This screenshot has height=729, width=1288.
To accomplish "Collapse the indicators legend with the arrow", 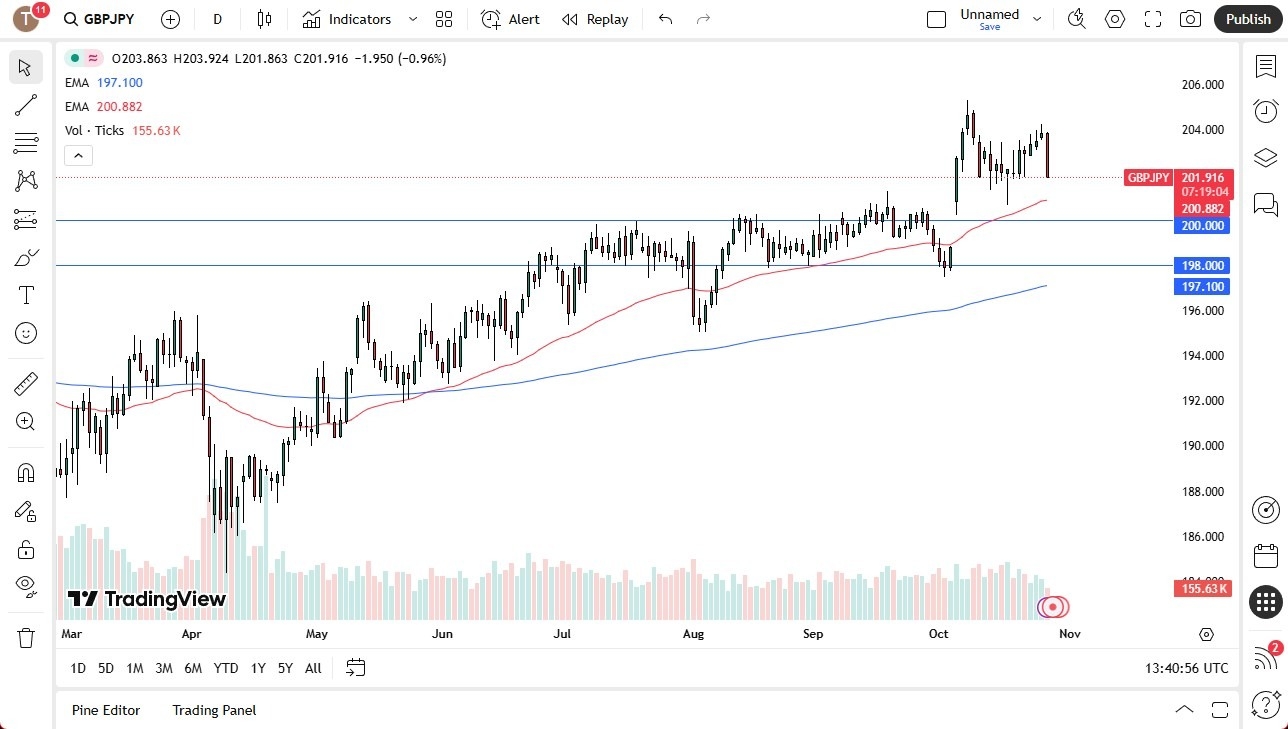I will click(x=78, y=155).
